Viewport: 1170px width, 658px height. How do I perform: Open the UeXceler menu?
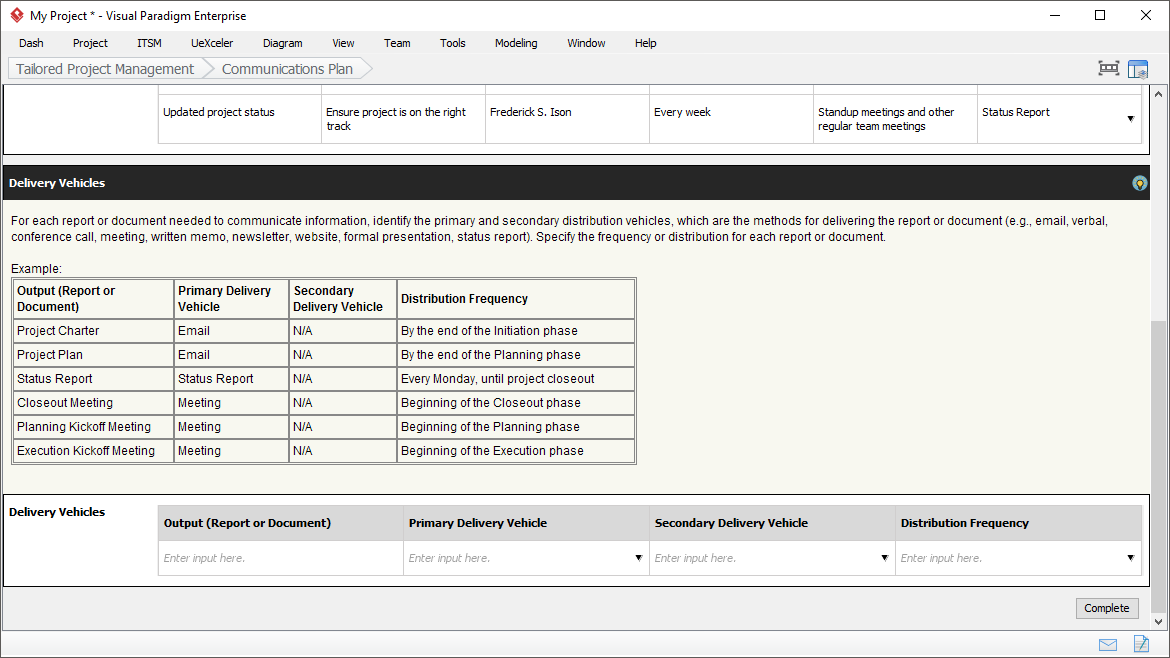click(x=212, y=43)
